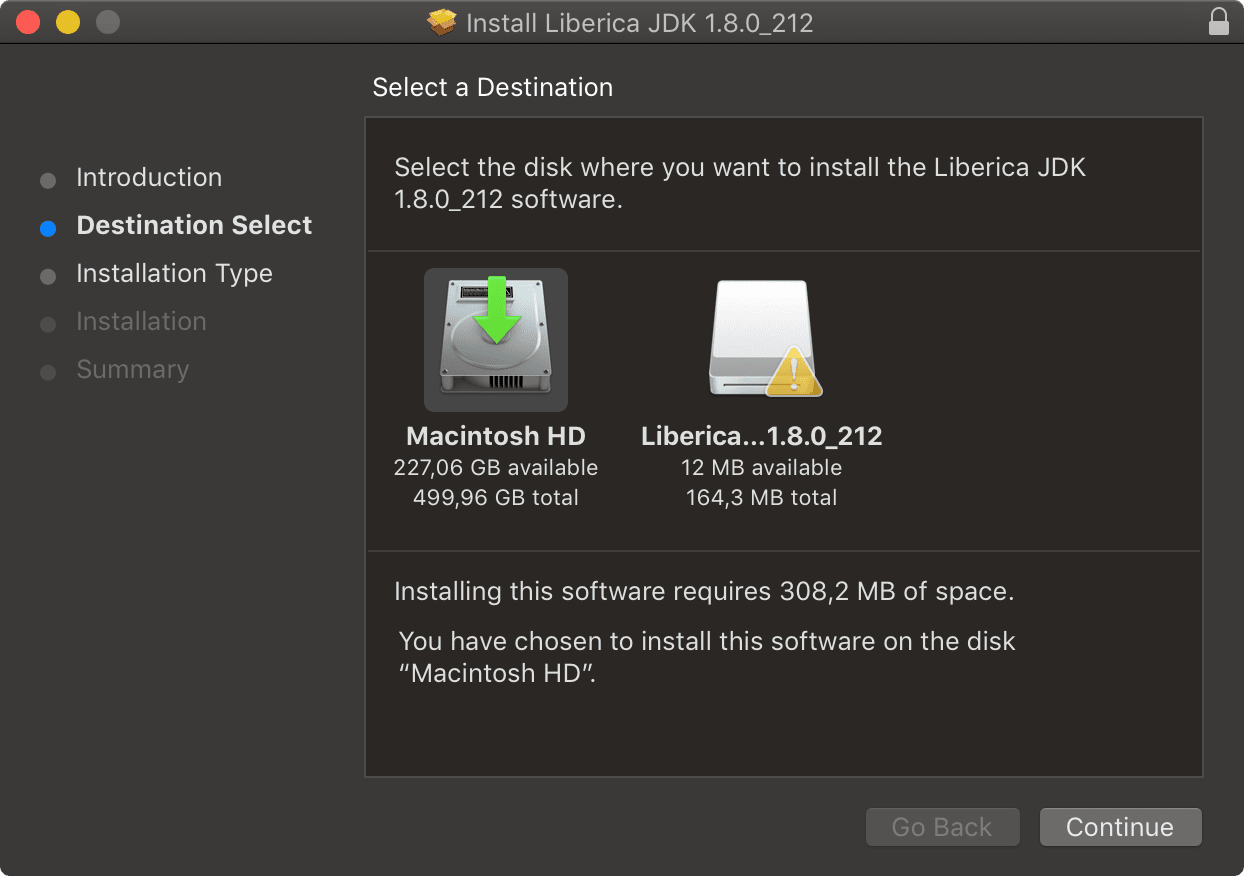1244x876 pixels.
Task: Select Introduction in the steps sidebar
Action: [x=148, y=177]
